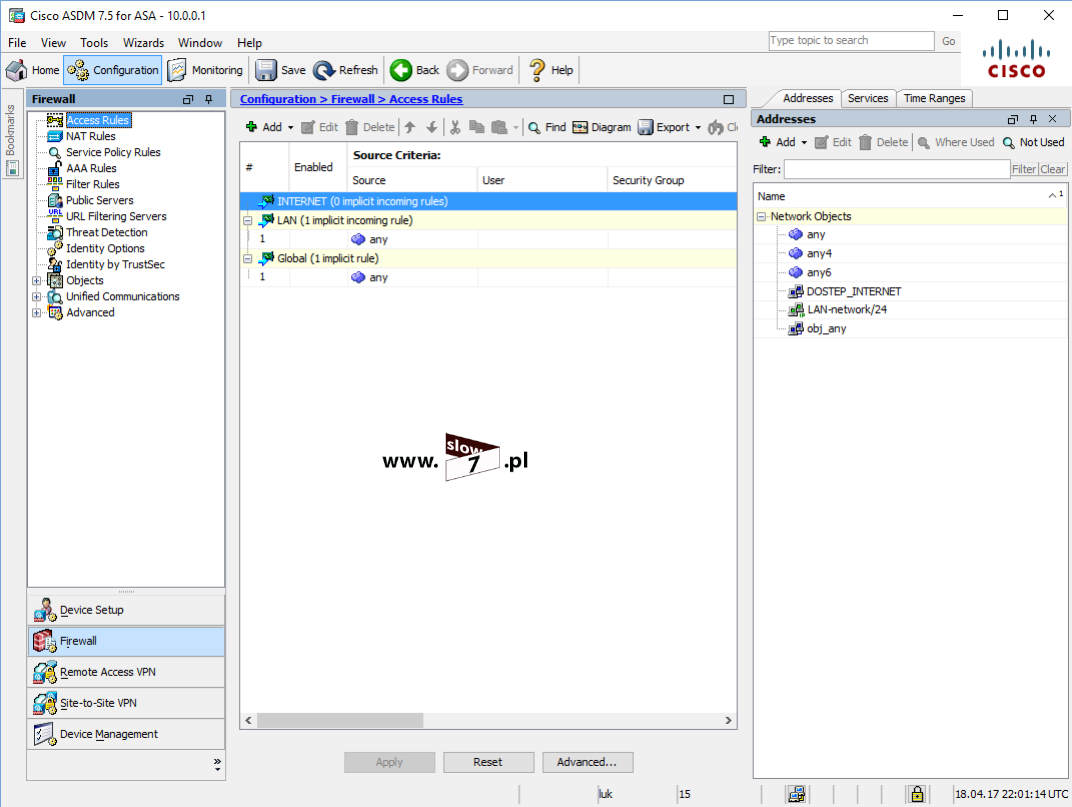Expand the Advanced tree node
This screenshot has width=1072, height=807.
37,313
